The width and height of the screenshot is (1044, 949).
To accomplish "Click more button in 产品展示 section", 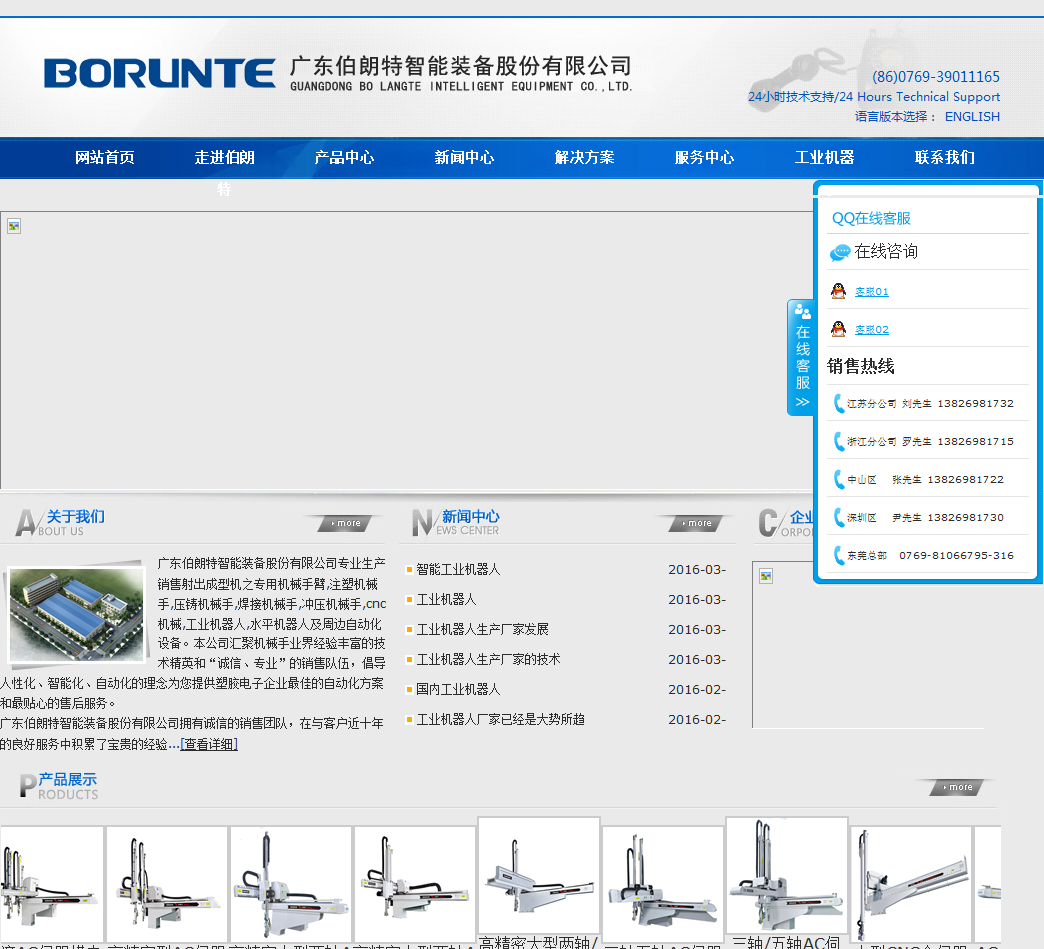I will coord(957,787).
